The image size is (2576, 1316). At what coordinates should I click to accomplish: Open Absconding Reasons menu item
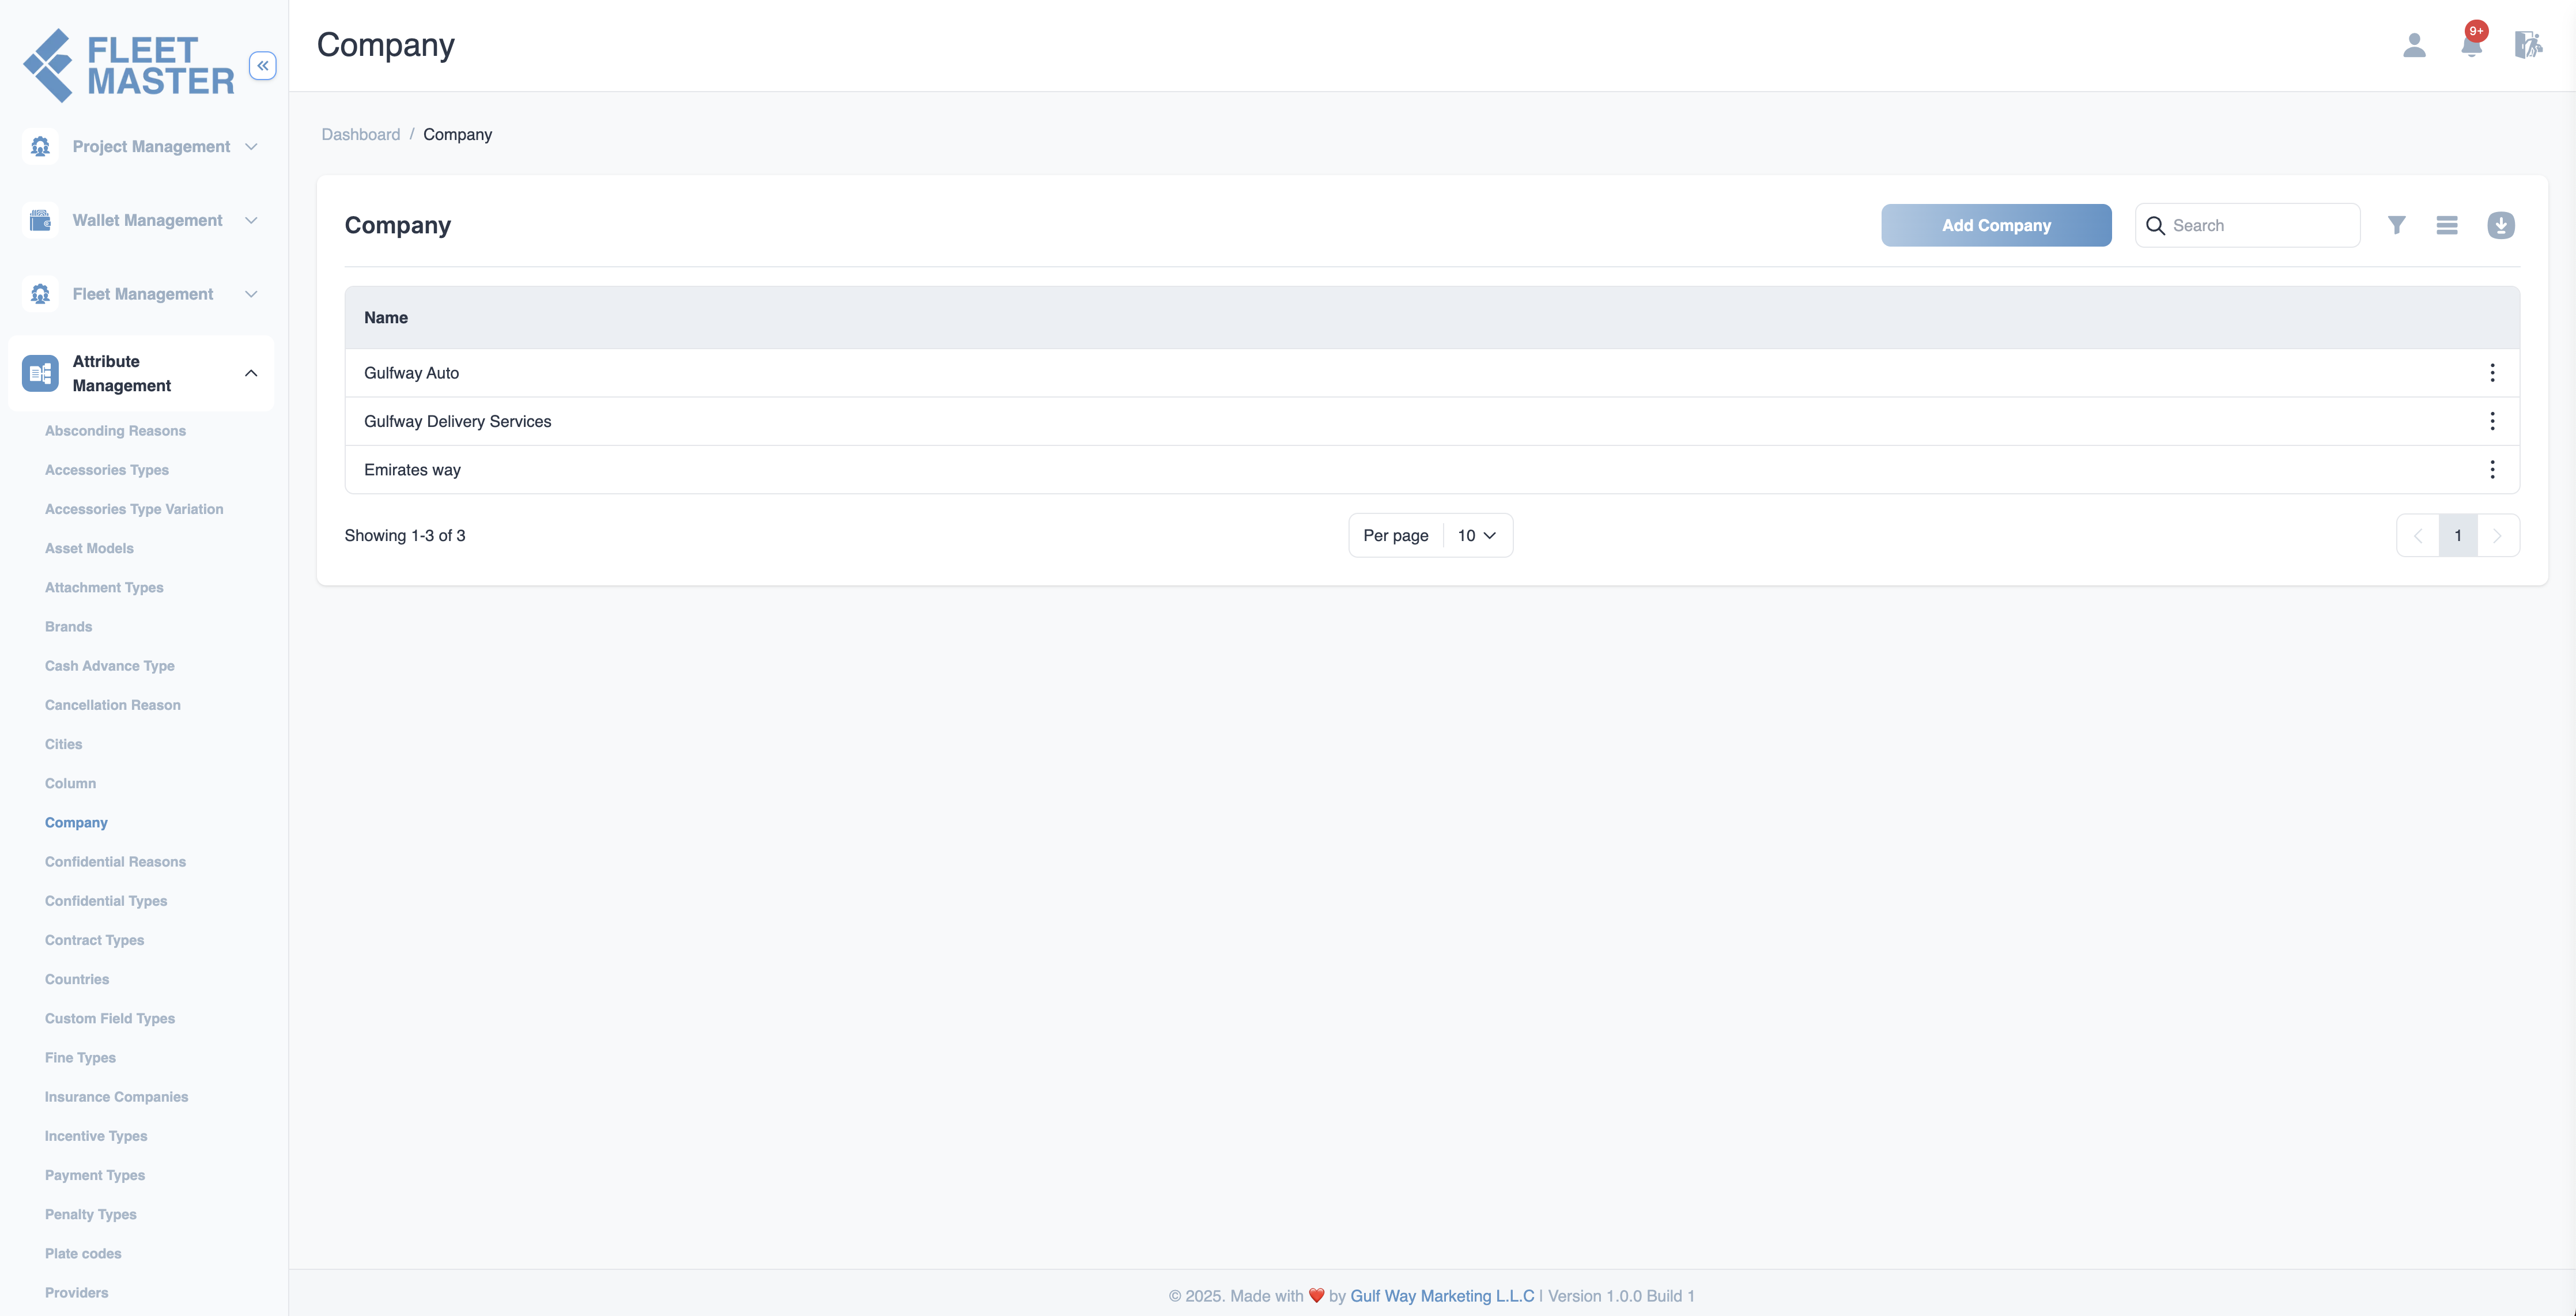coord(115,431)
